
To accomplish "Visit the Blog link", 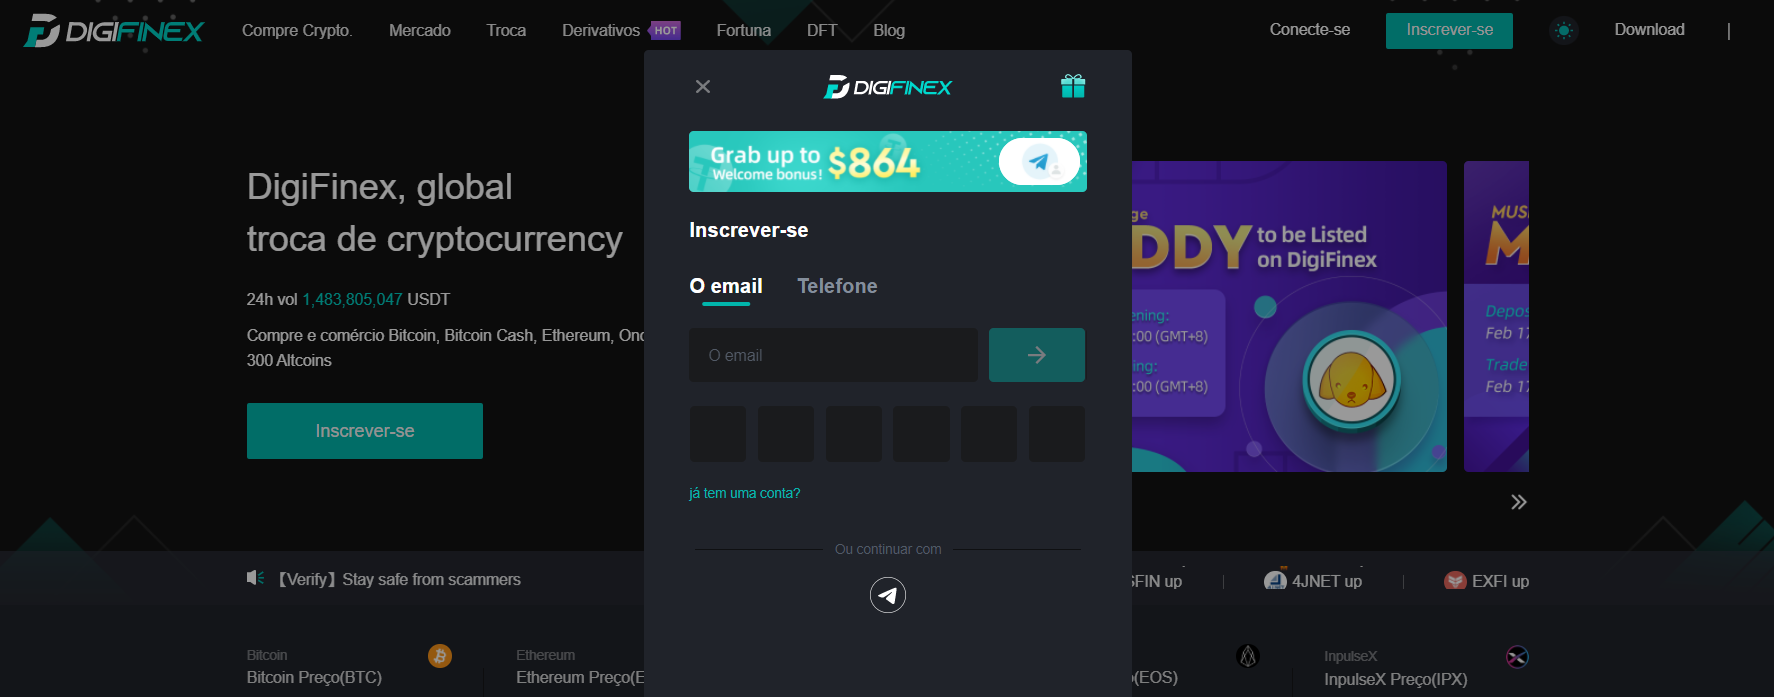I will tap(889, 30).
